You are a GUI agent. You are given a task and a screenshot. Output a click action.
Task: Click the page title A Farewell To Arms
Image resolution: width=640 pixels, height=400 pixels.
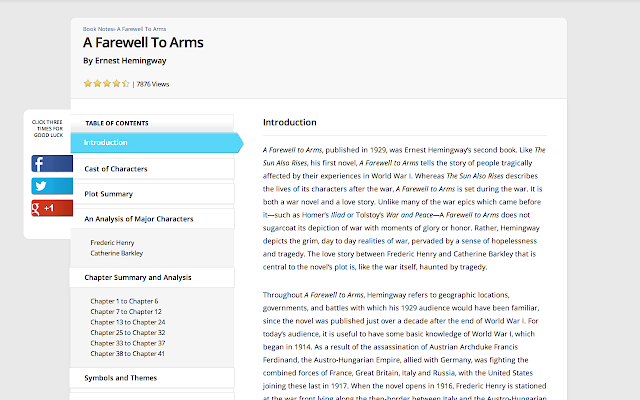tap(143, 42)
